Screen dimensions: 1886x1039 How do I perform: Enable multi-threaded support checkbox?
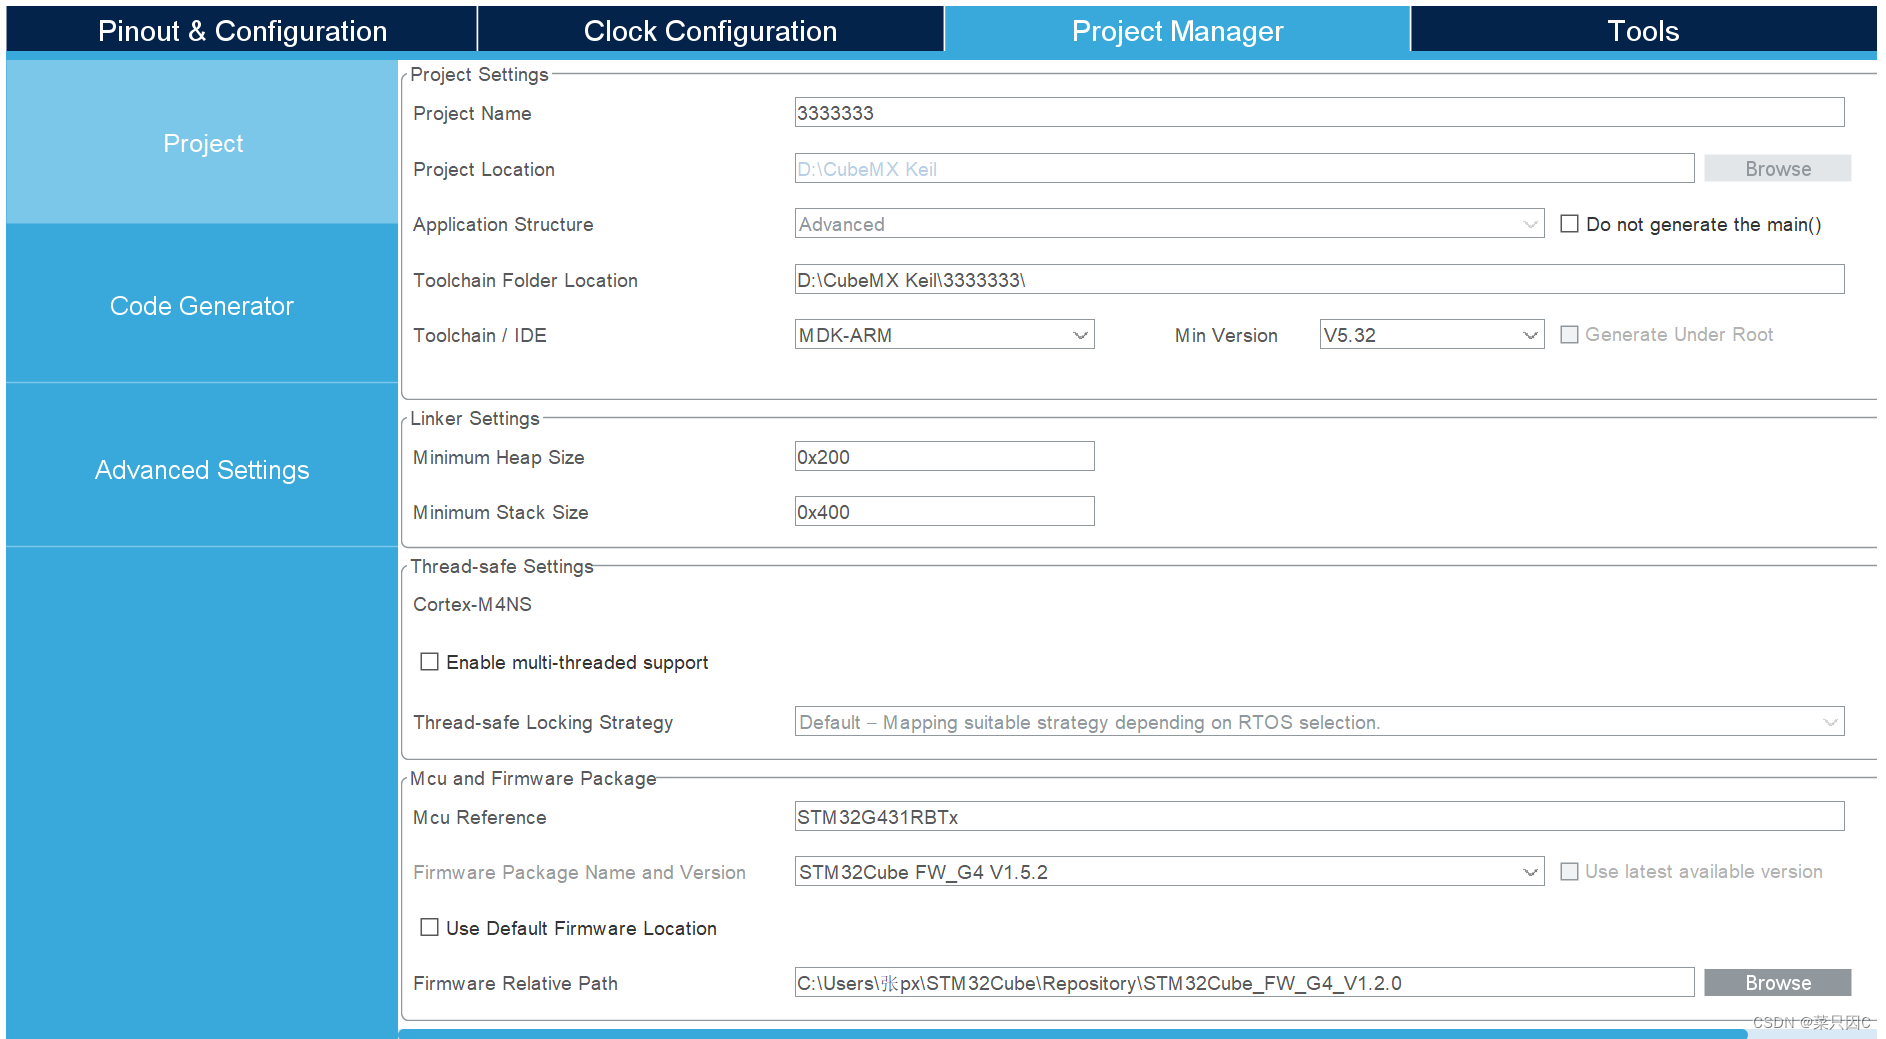coord(430,661)
